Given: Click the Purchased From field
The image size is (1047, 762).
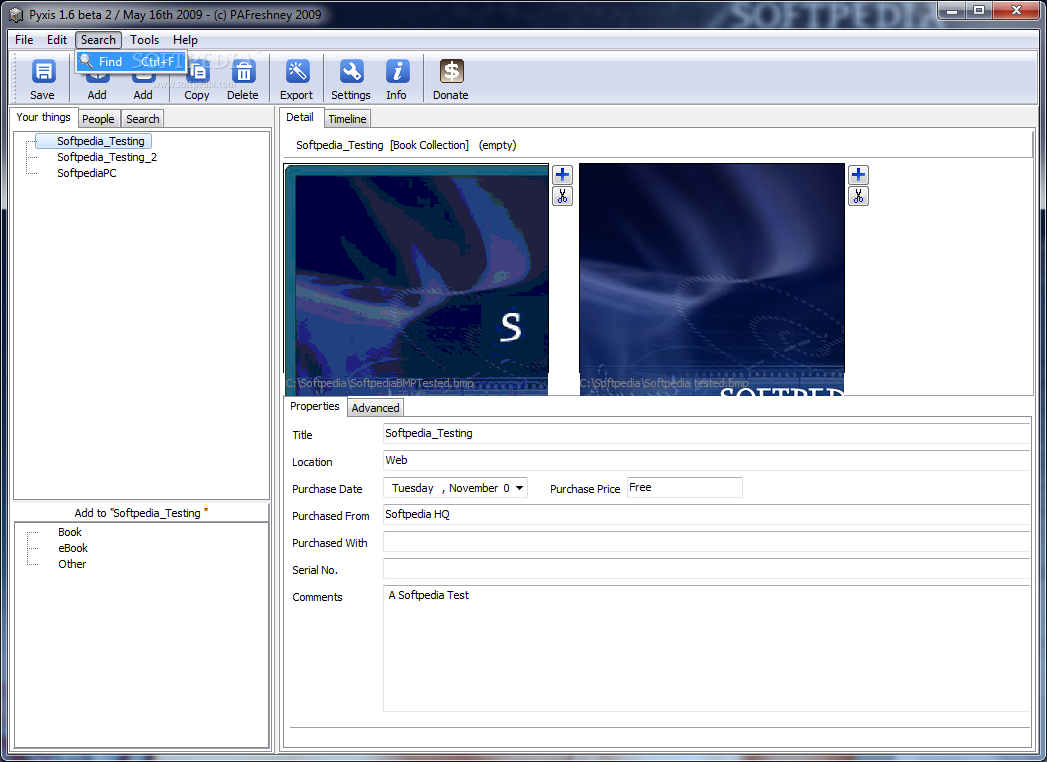Looking at the screenshot, I should click(x=706, y=515).
